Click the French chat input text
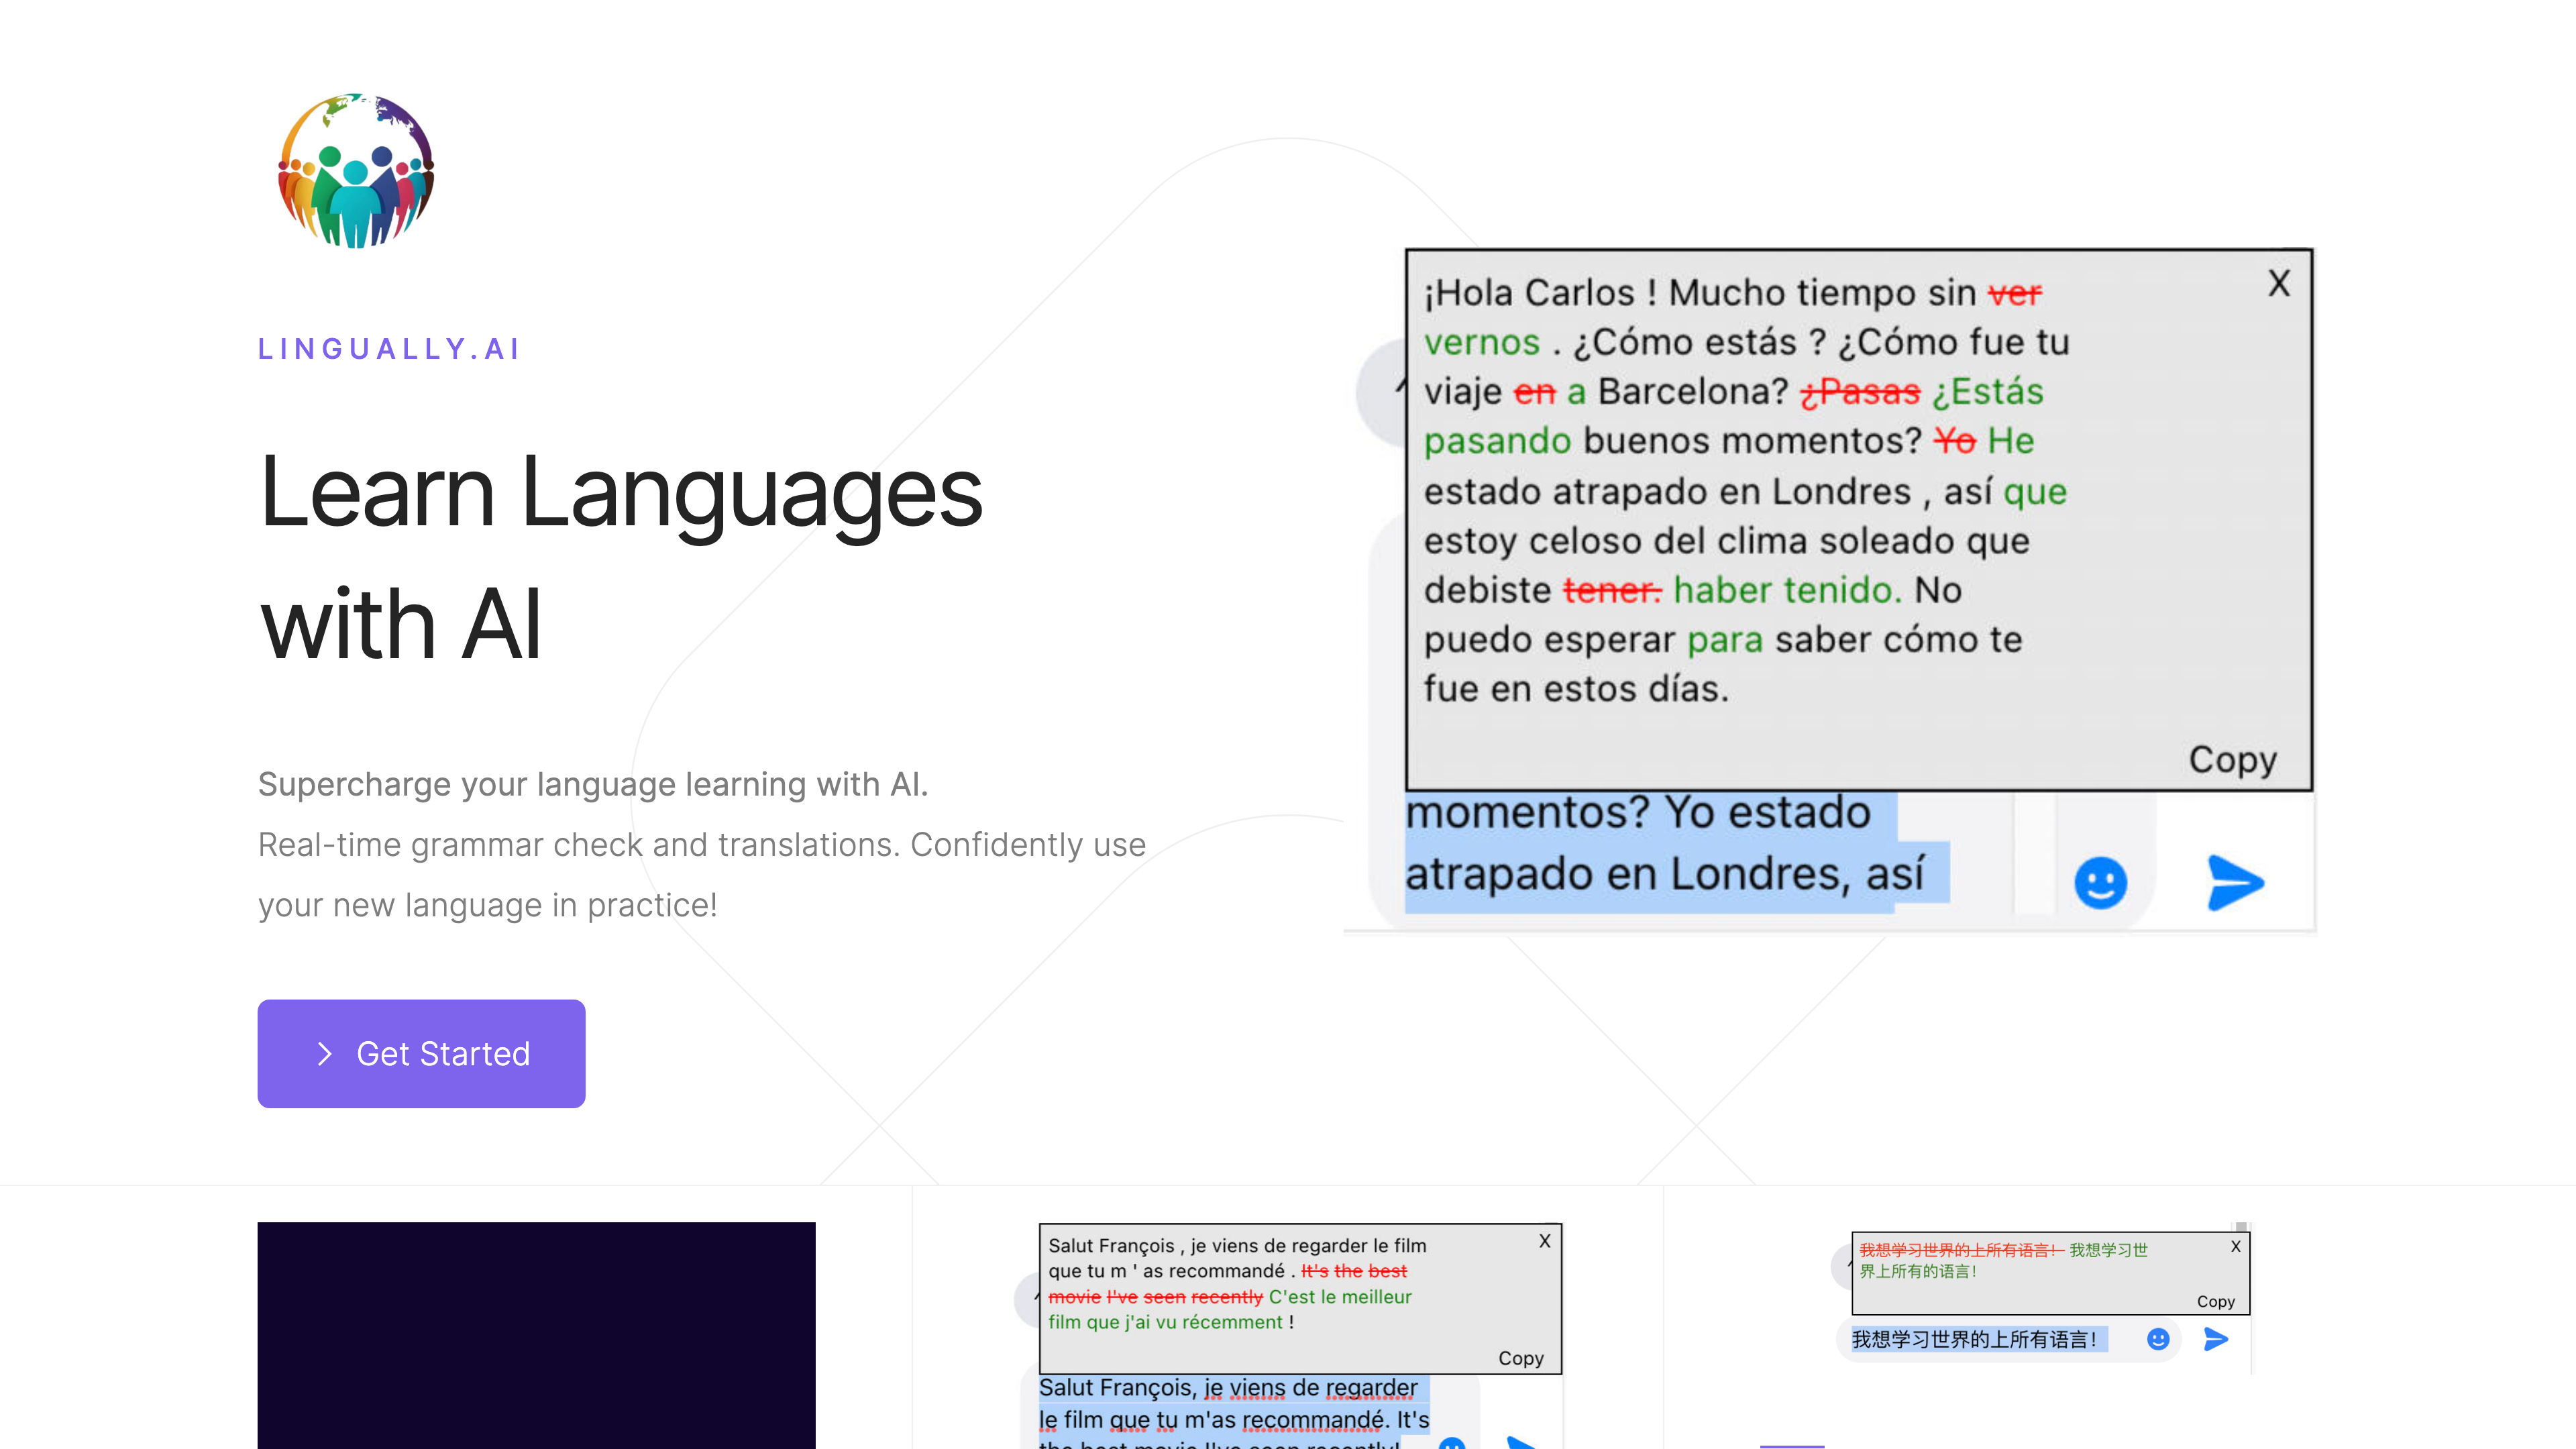The image size is (2576, 1449). 1234,1412
